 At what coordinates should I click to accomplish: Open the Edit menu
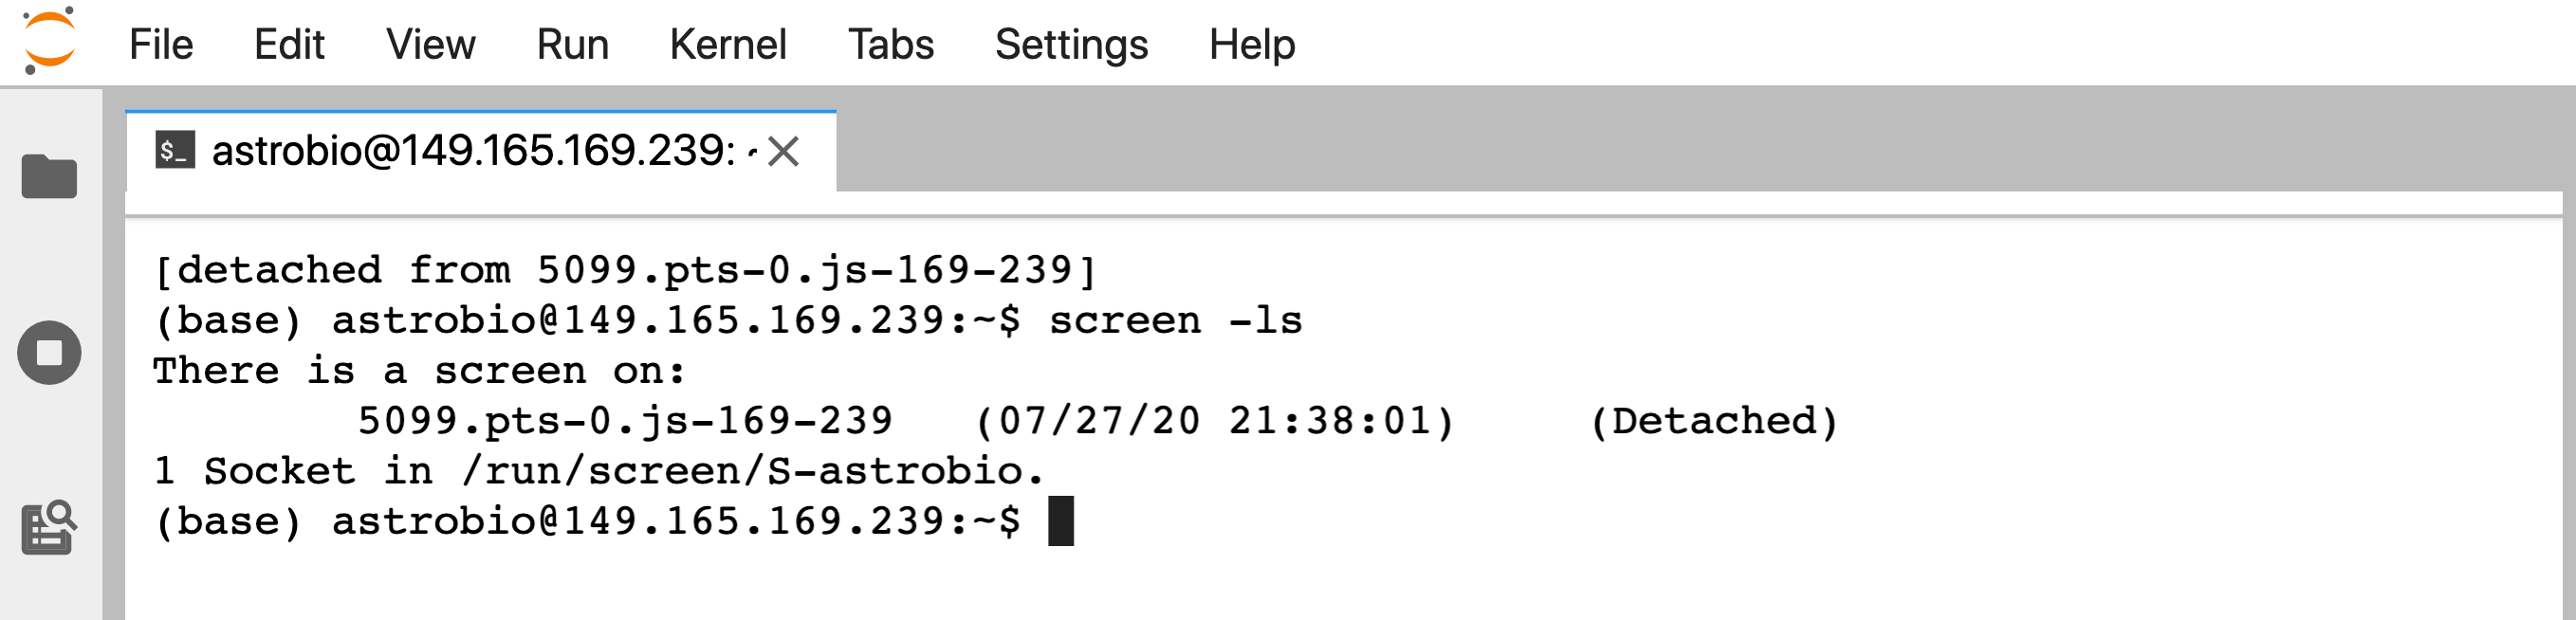(289, 44)
